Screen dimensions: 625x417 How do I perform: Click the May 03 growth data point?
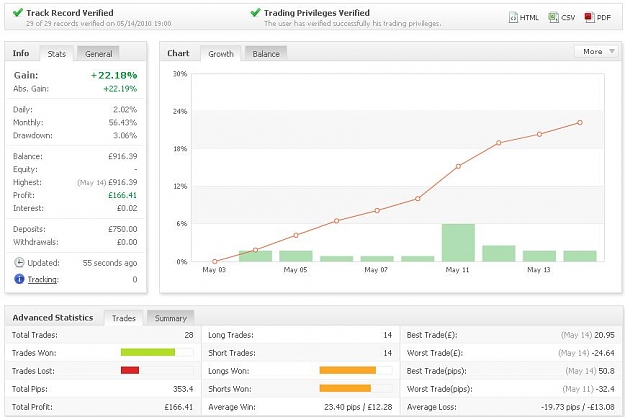click(215, 262)
